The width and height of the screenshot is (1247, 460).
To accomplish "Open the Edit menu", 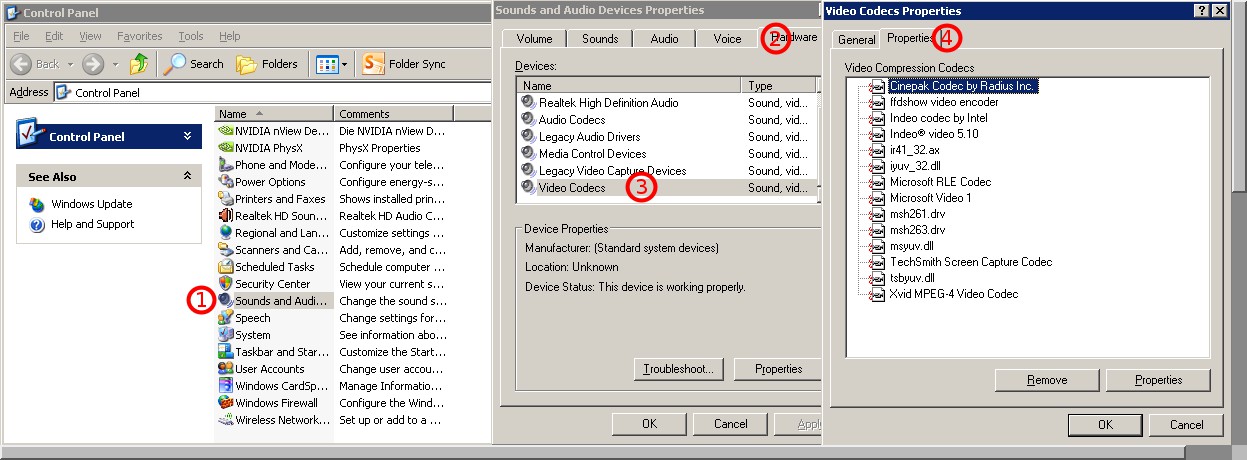I will pyautogui.click(x=54, y=36).
